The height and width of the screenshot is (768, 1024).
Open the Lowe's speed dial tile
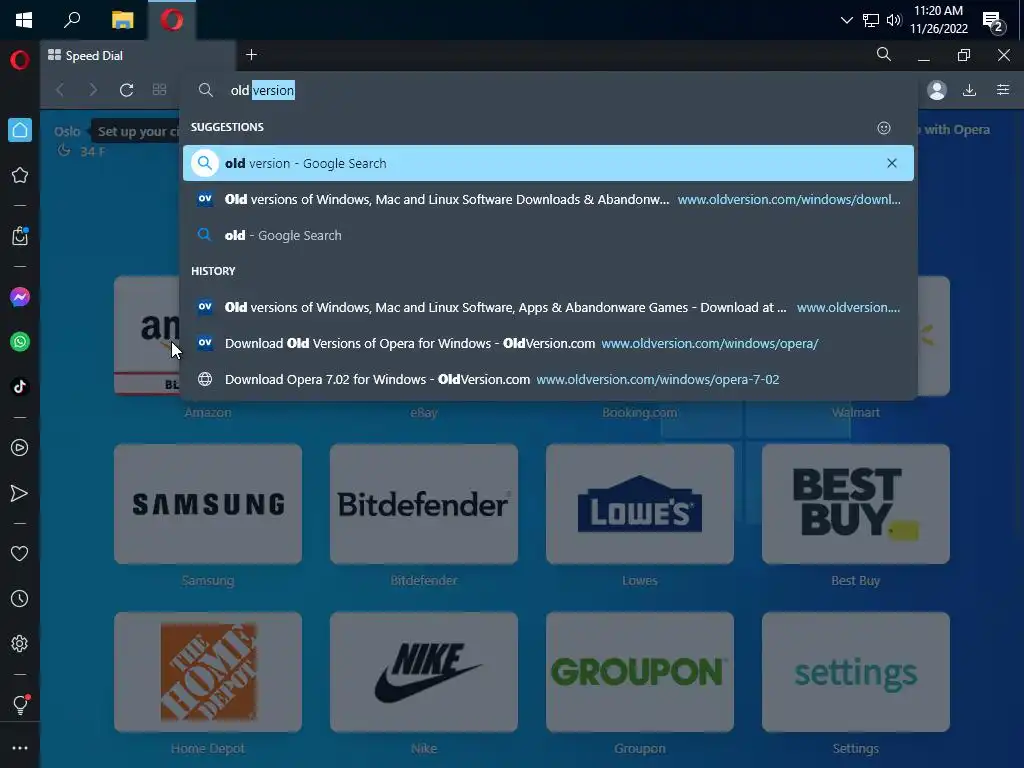pos(640,504)
